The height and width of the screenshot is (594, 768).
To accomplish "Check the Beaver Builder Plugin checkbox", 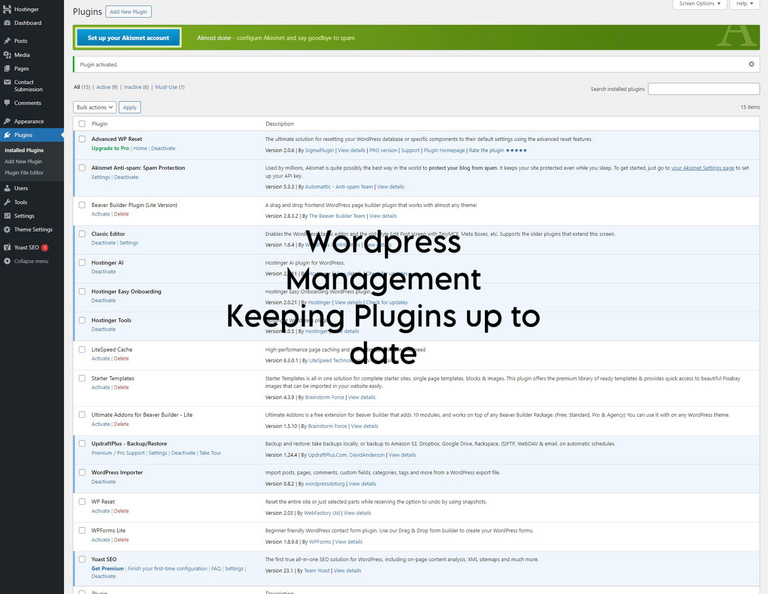I will tap(82, 205).
